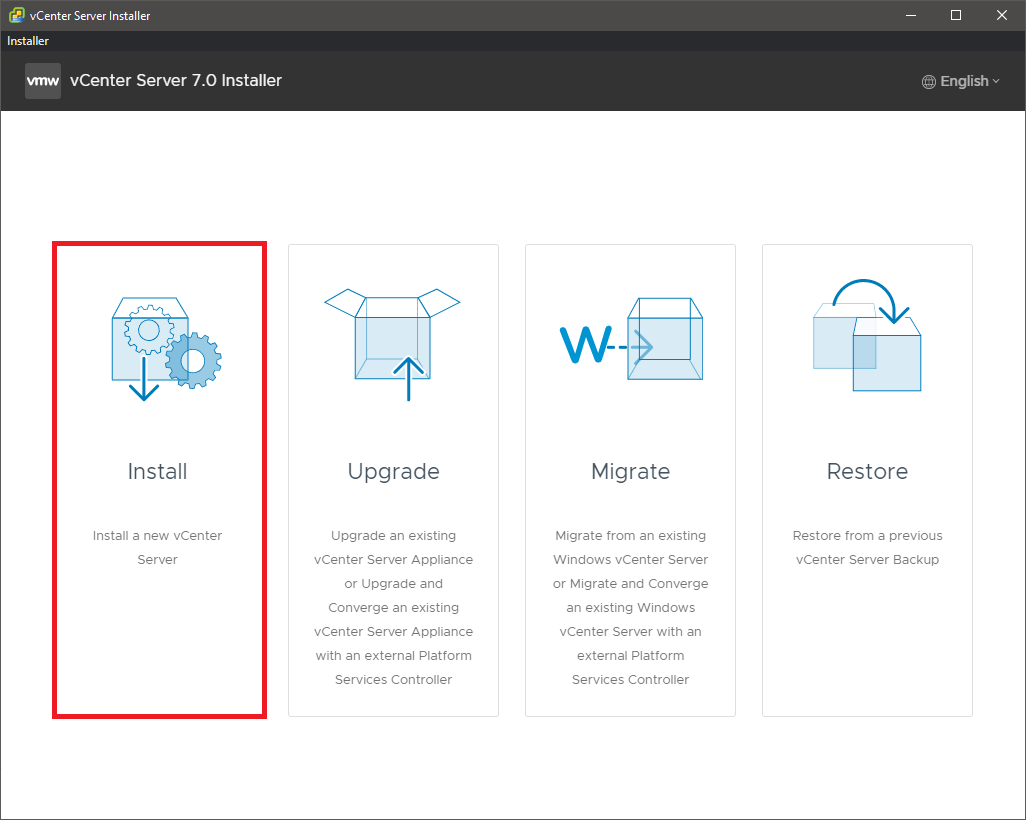Choose the Upgrade heading
1026x820 pixels.
pos(393,471)
